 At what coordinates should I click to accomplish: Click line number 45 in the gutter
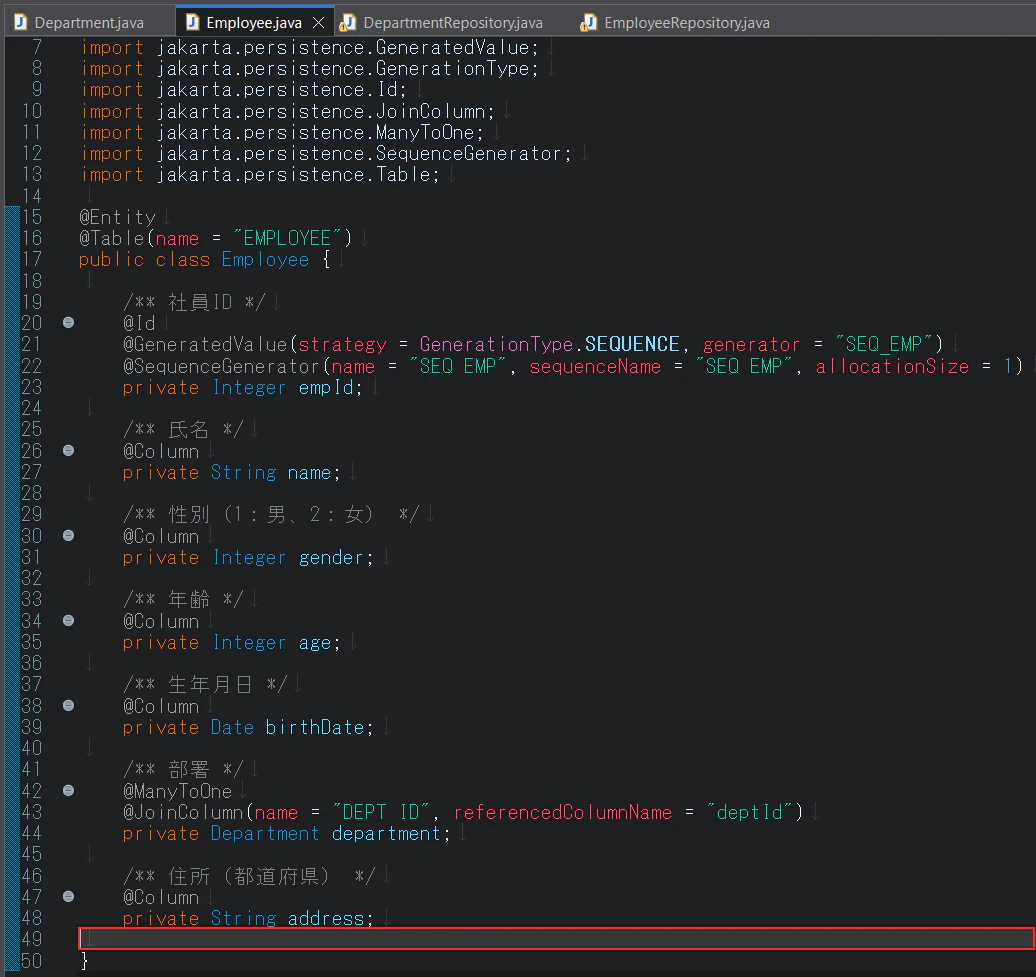pos(32,854)
